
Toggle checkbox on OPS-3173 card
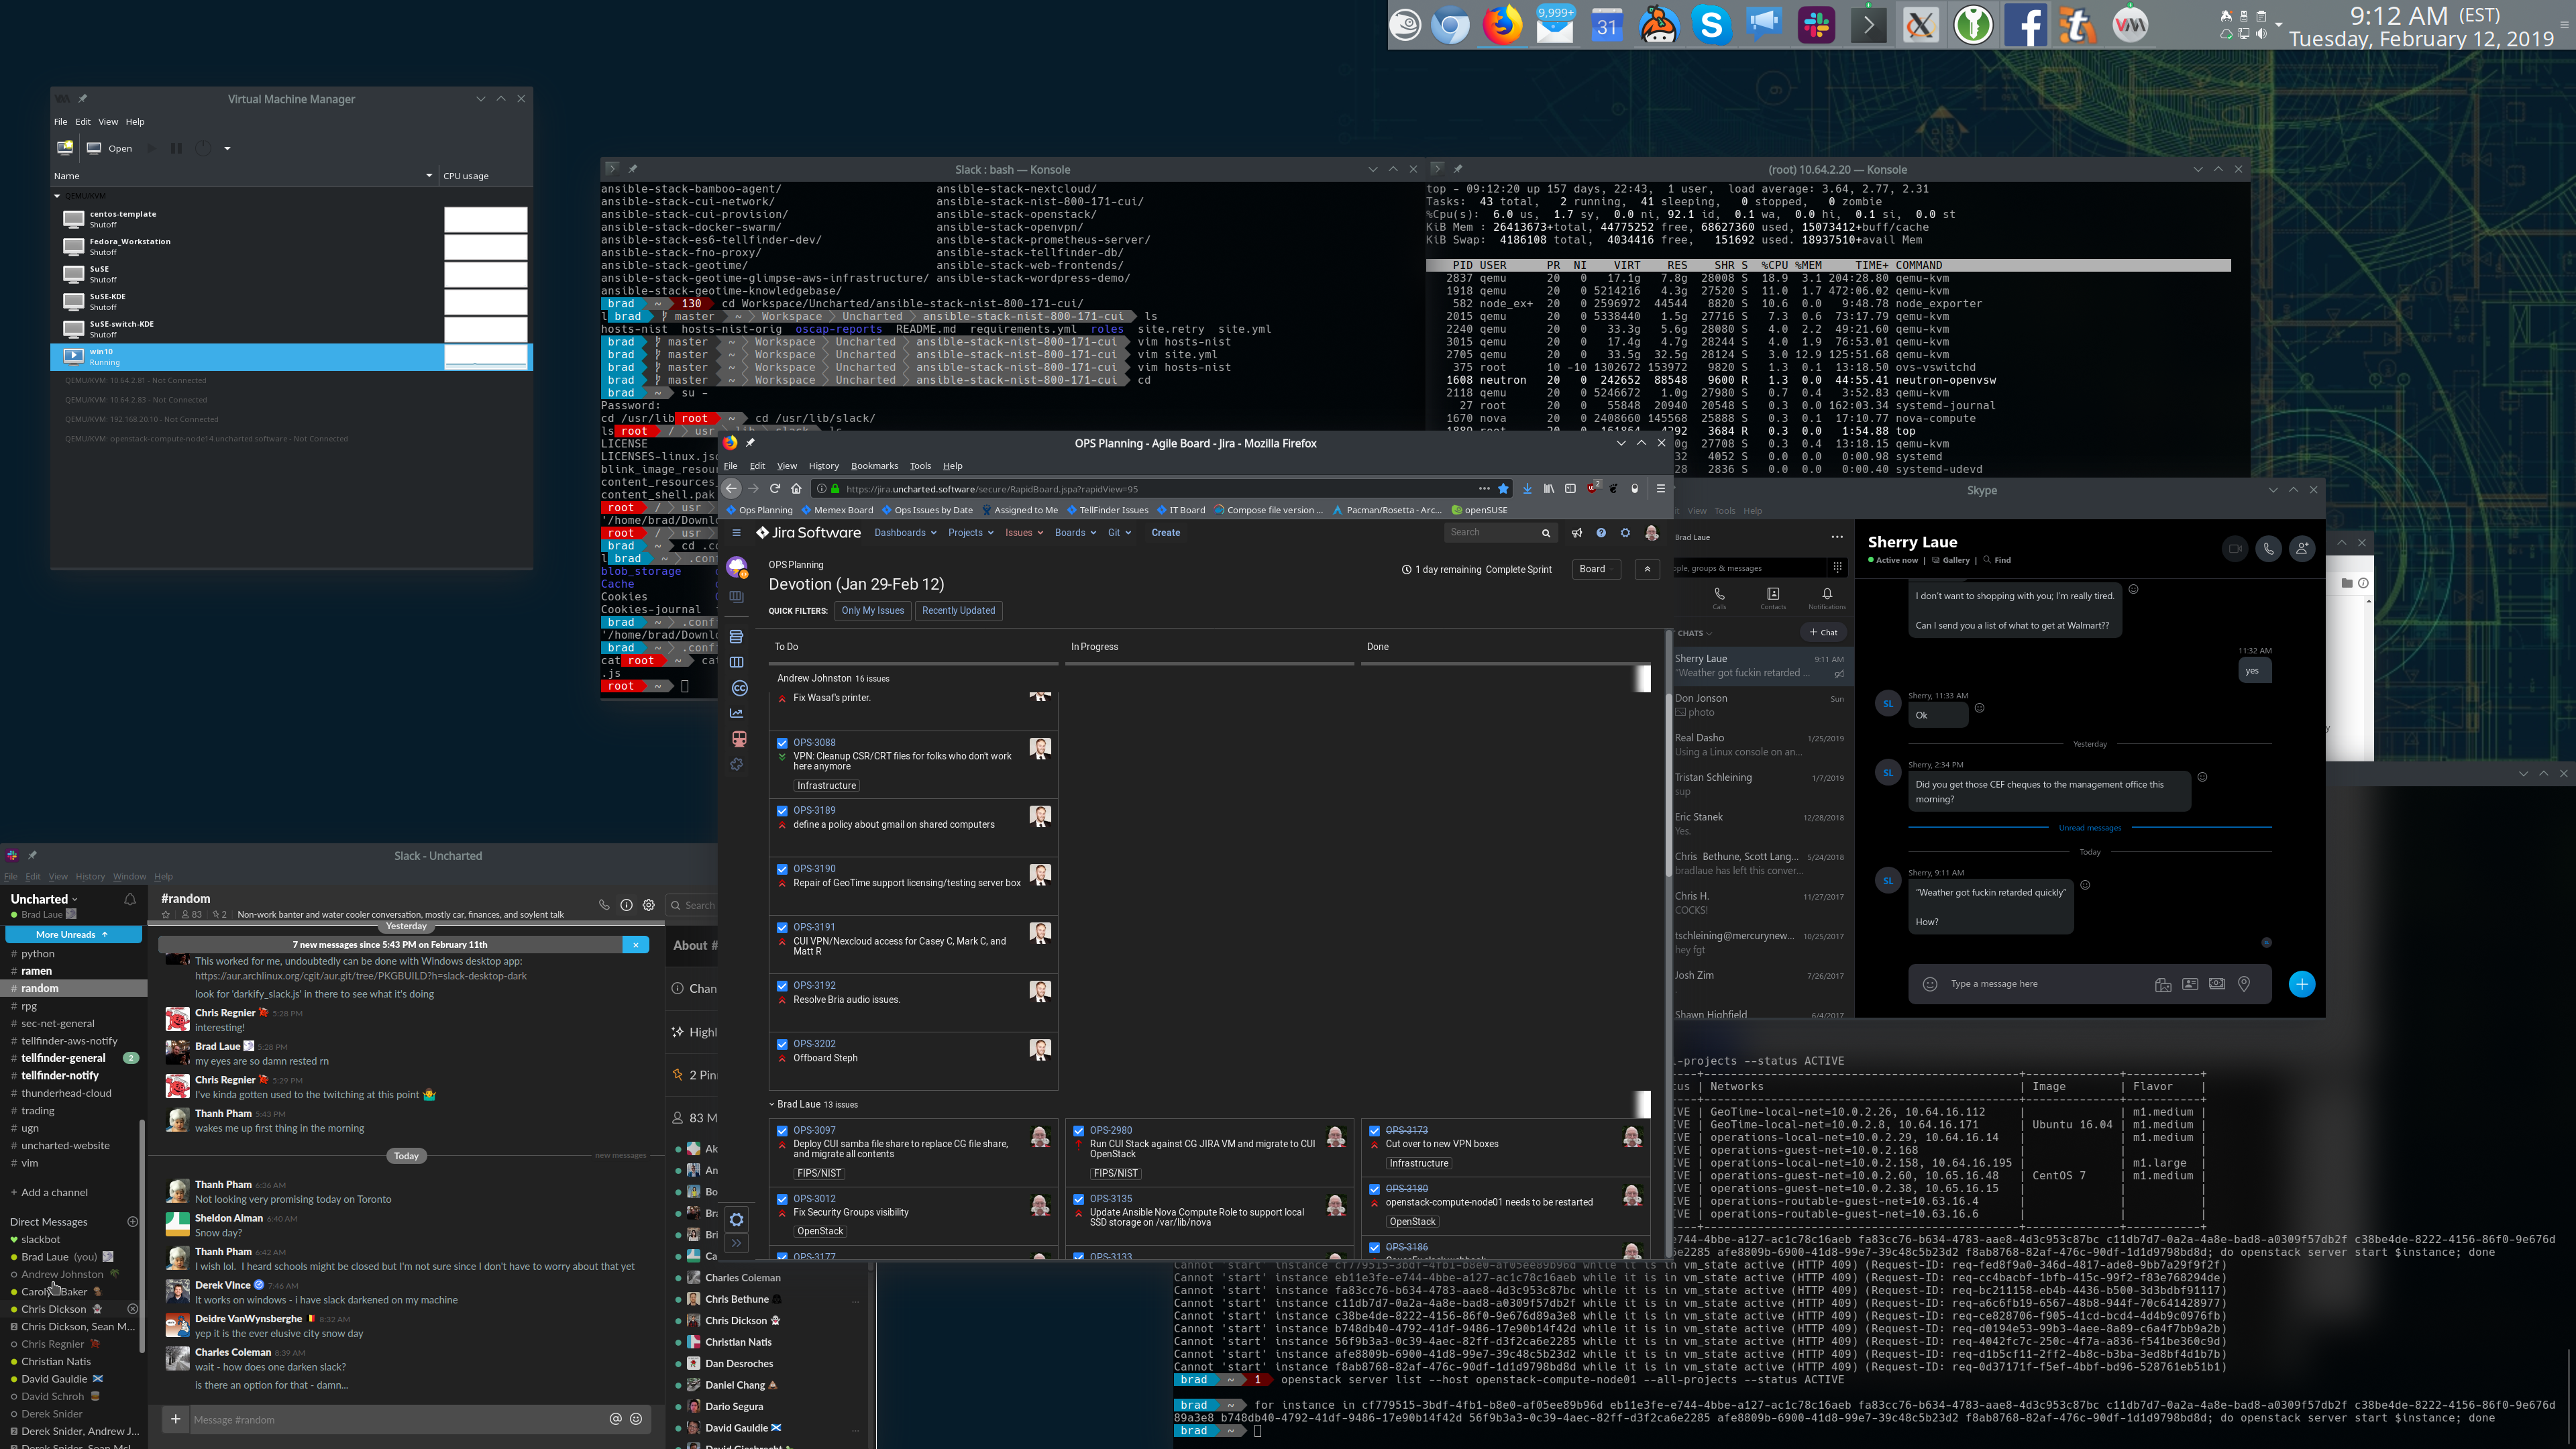[x=1374, y=1131]
